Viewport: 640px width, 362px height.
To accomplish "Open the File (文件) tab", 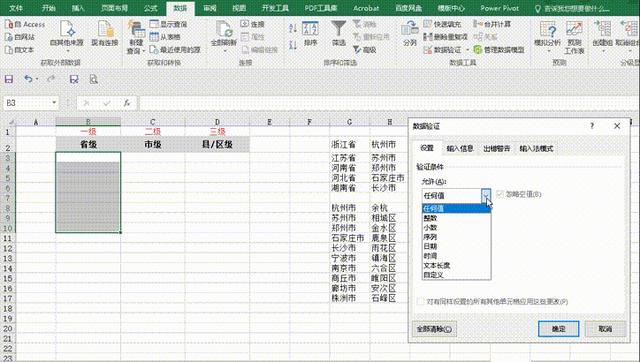I will pos(16,8).
